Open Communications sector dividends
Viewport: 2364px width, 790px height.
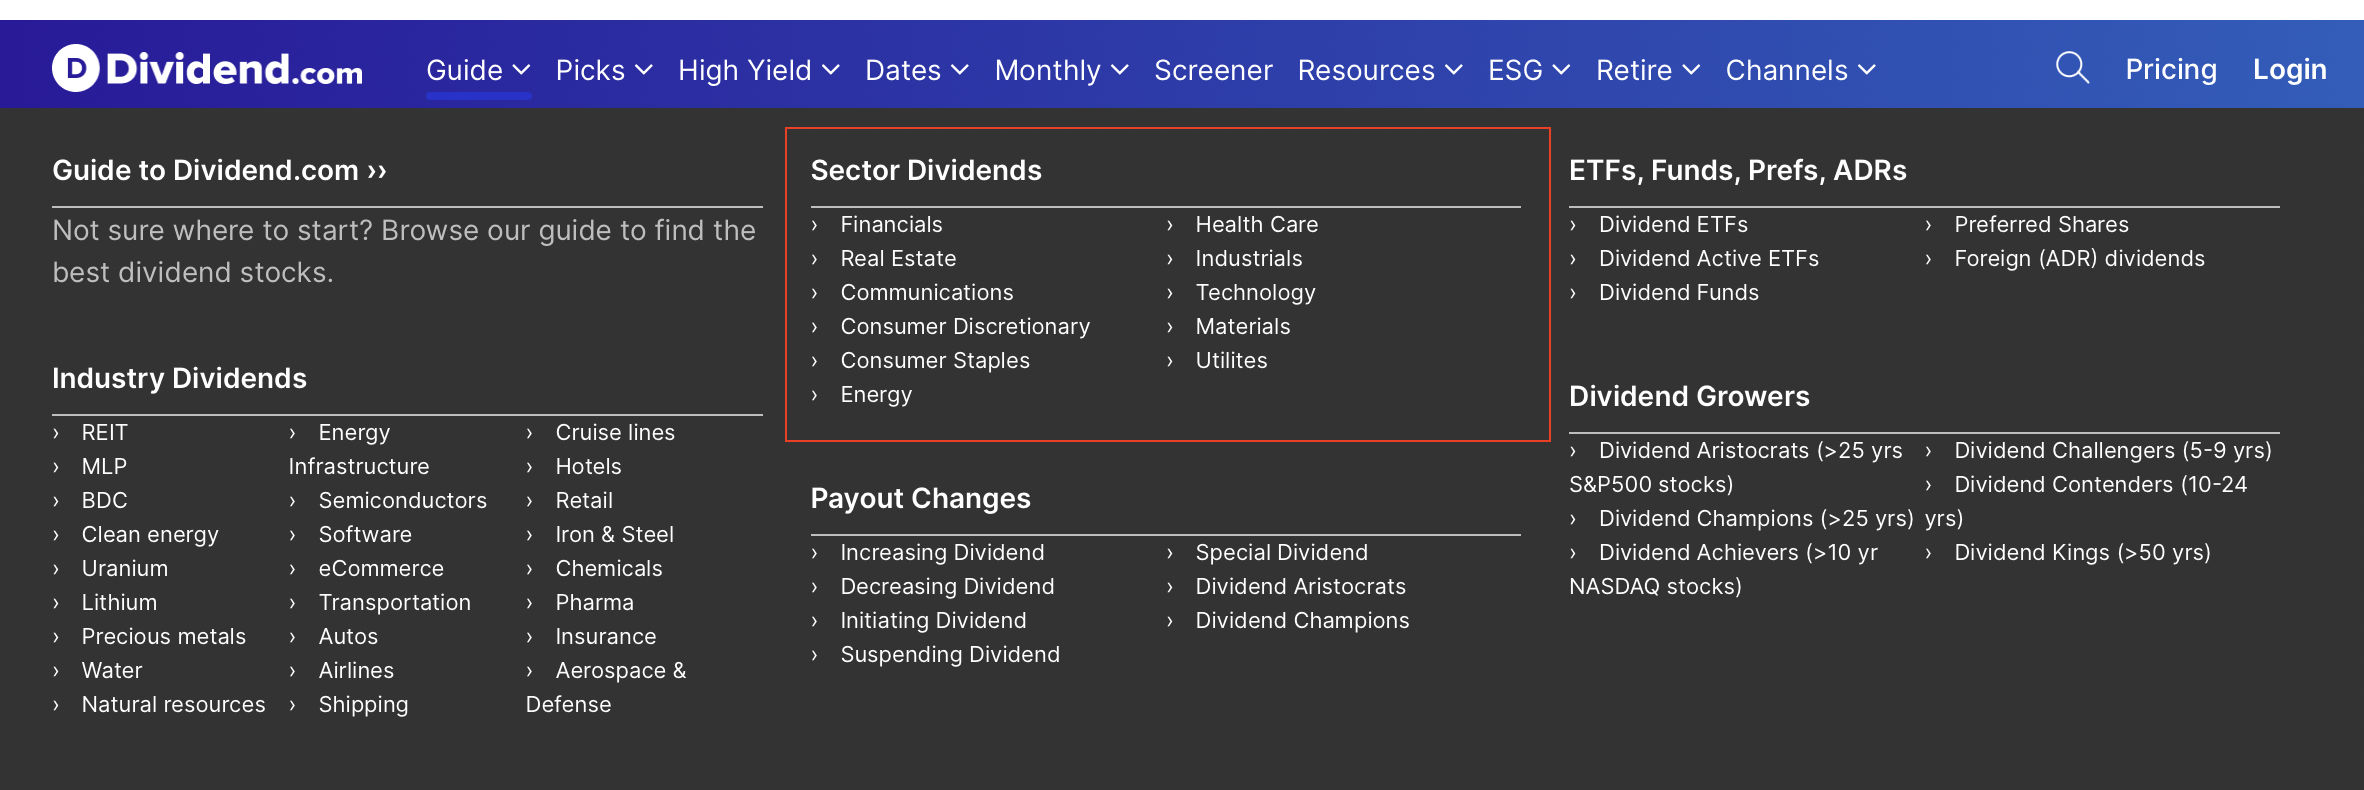pos(926,292)
